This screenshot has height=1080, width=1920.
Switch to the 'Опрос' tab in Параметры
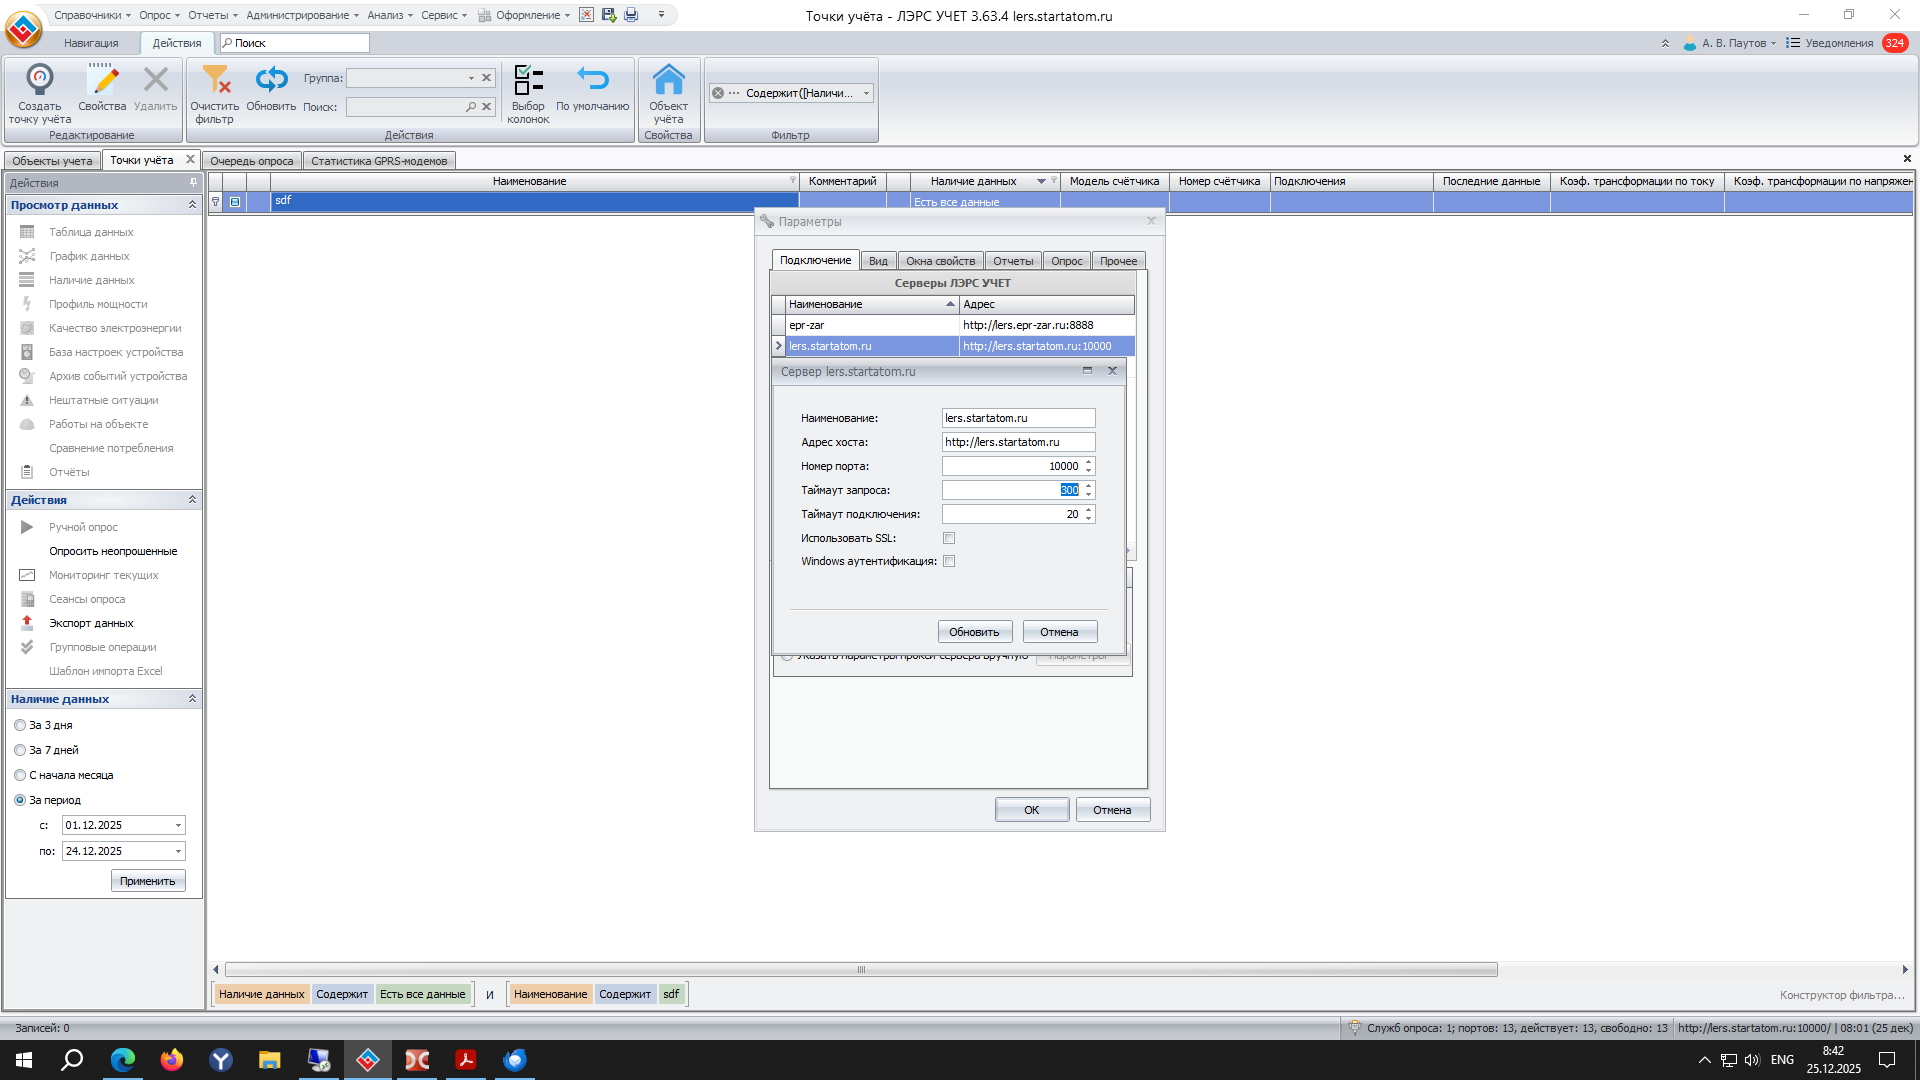[1066, 261]
